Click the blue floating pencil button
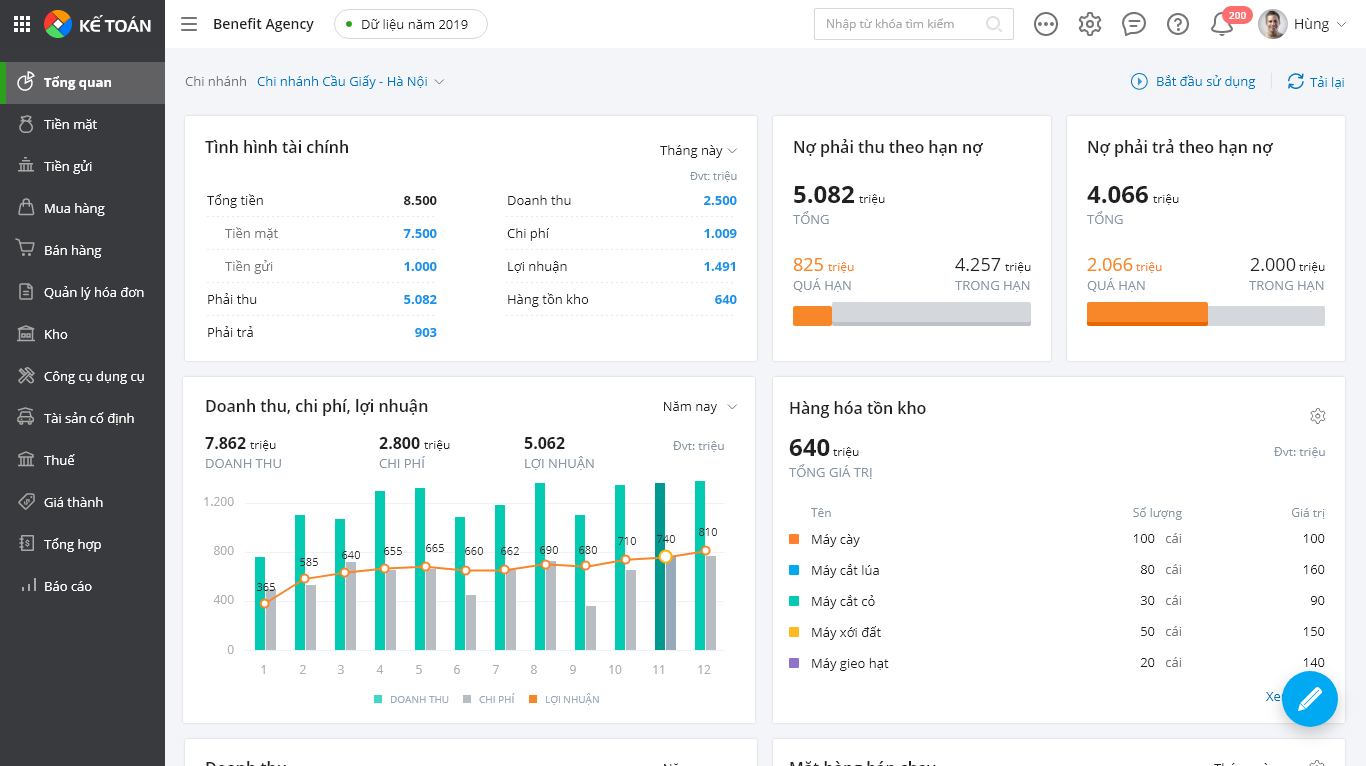The width and height of the screenshot is (1366, 766). pyautogui.click(x=1309, y=699)
